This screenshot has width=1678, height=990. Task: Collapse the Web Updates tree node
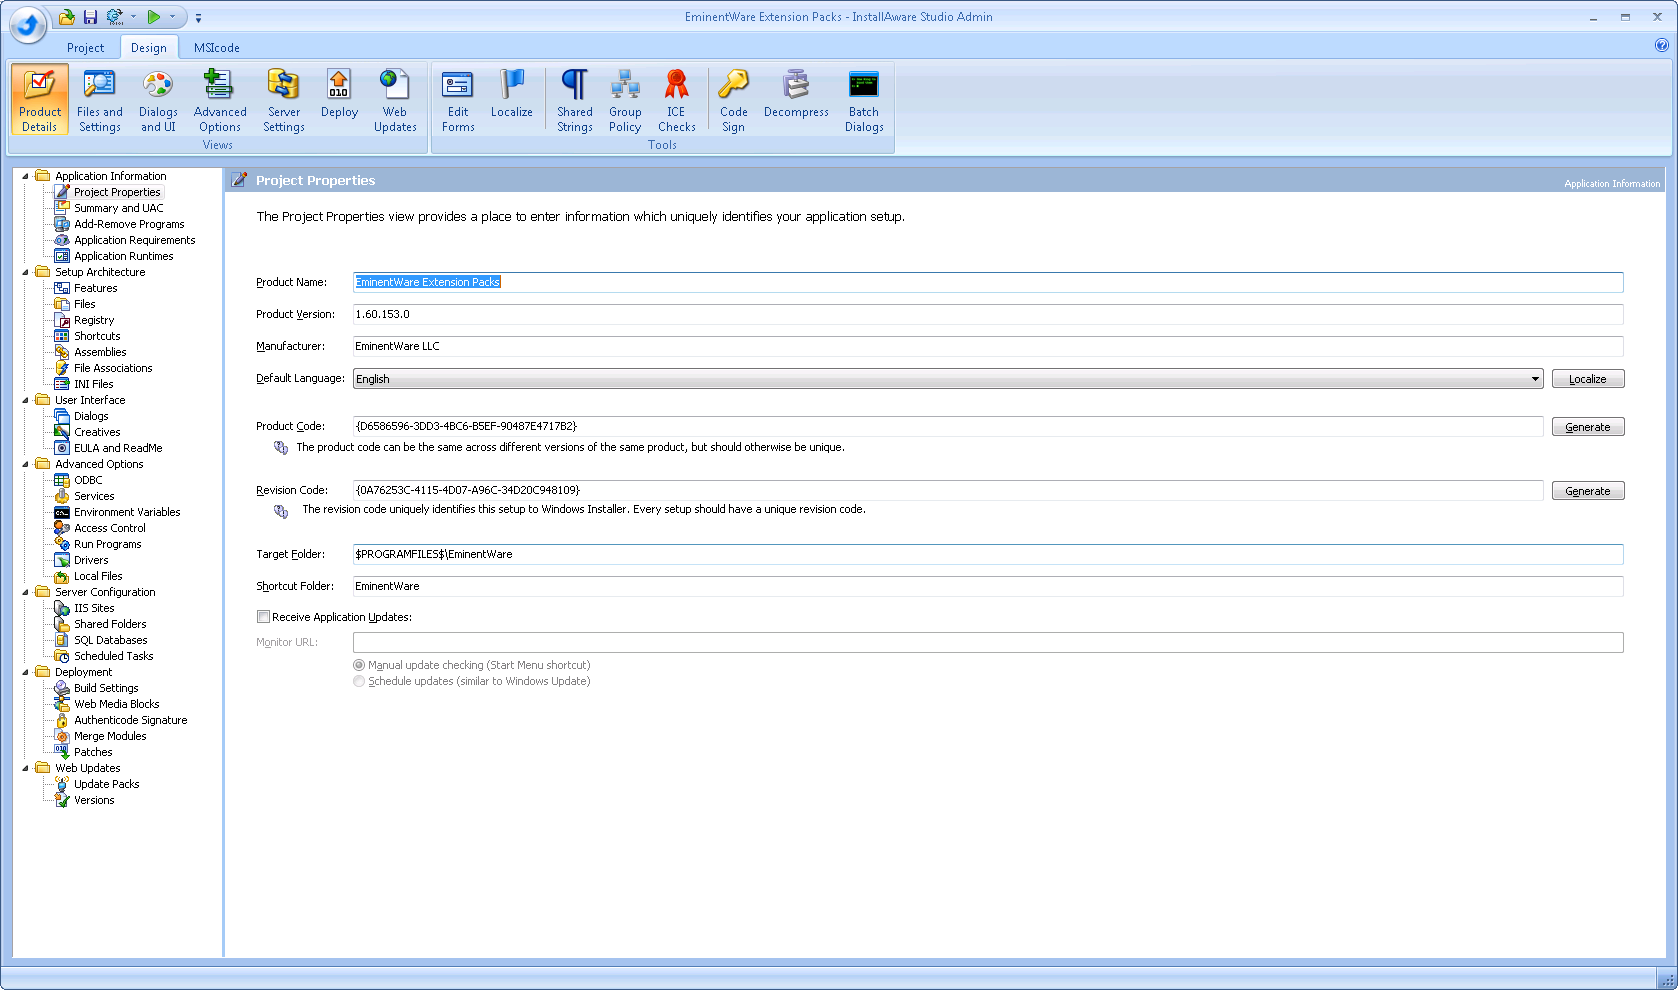(26, 768)
